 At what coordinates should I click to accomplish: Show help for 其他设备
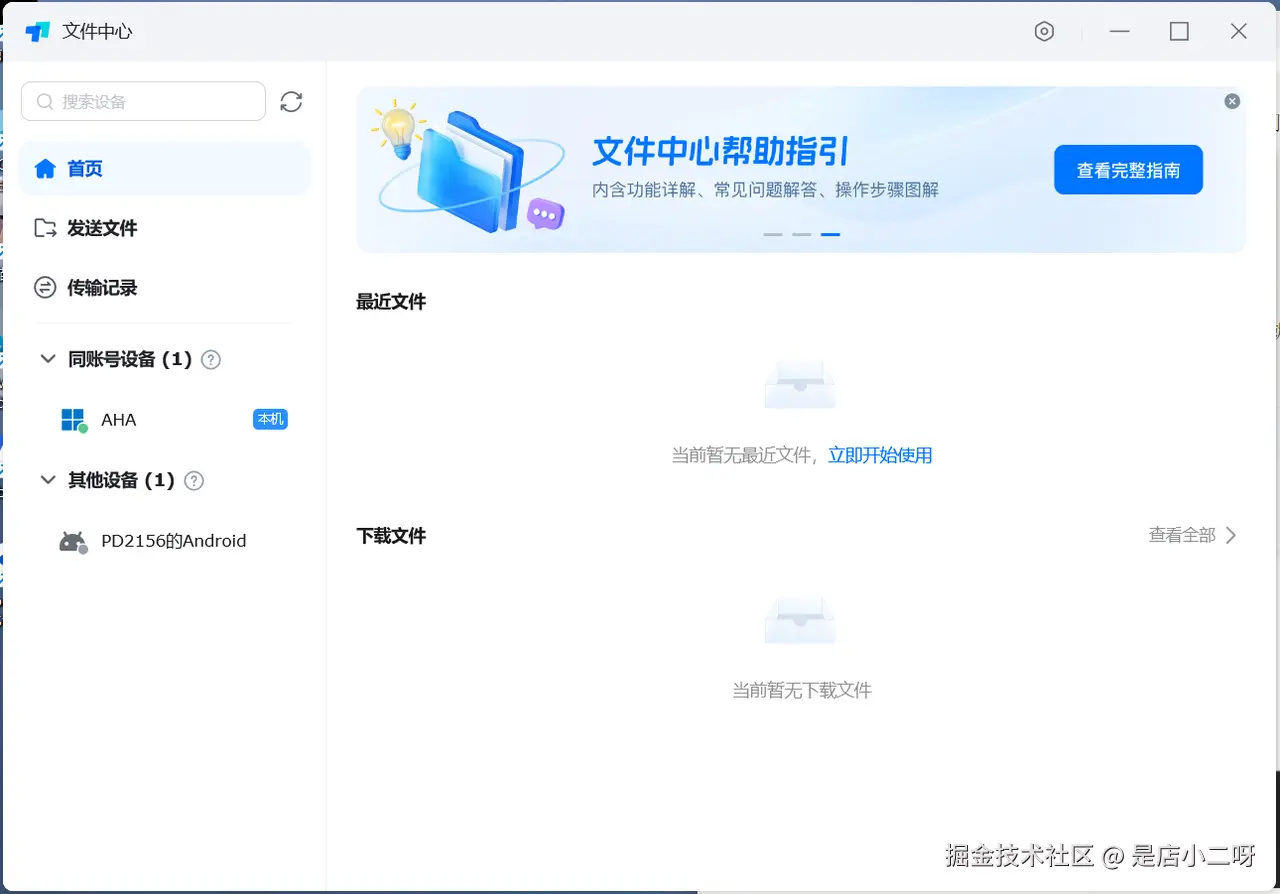click(194, 481)
